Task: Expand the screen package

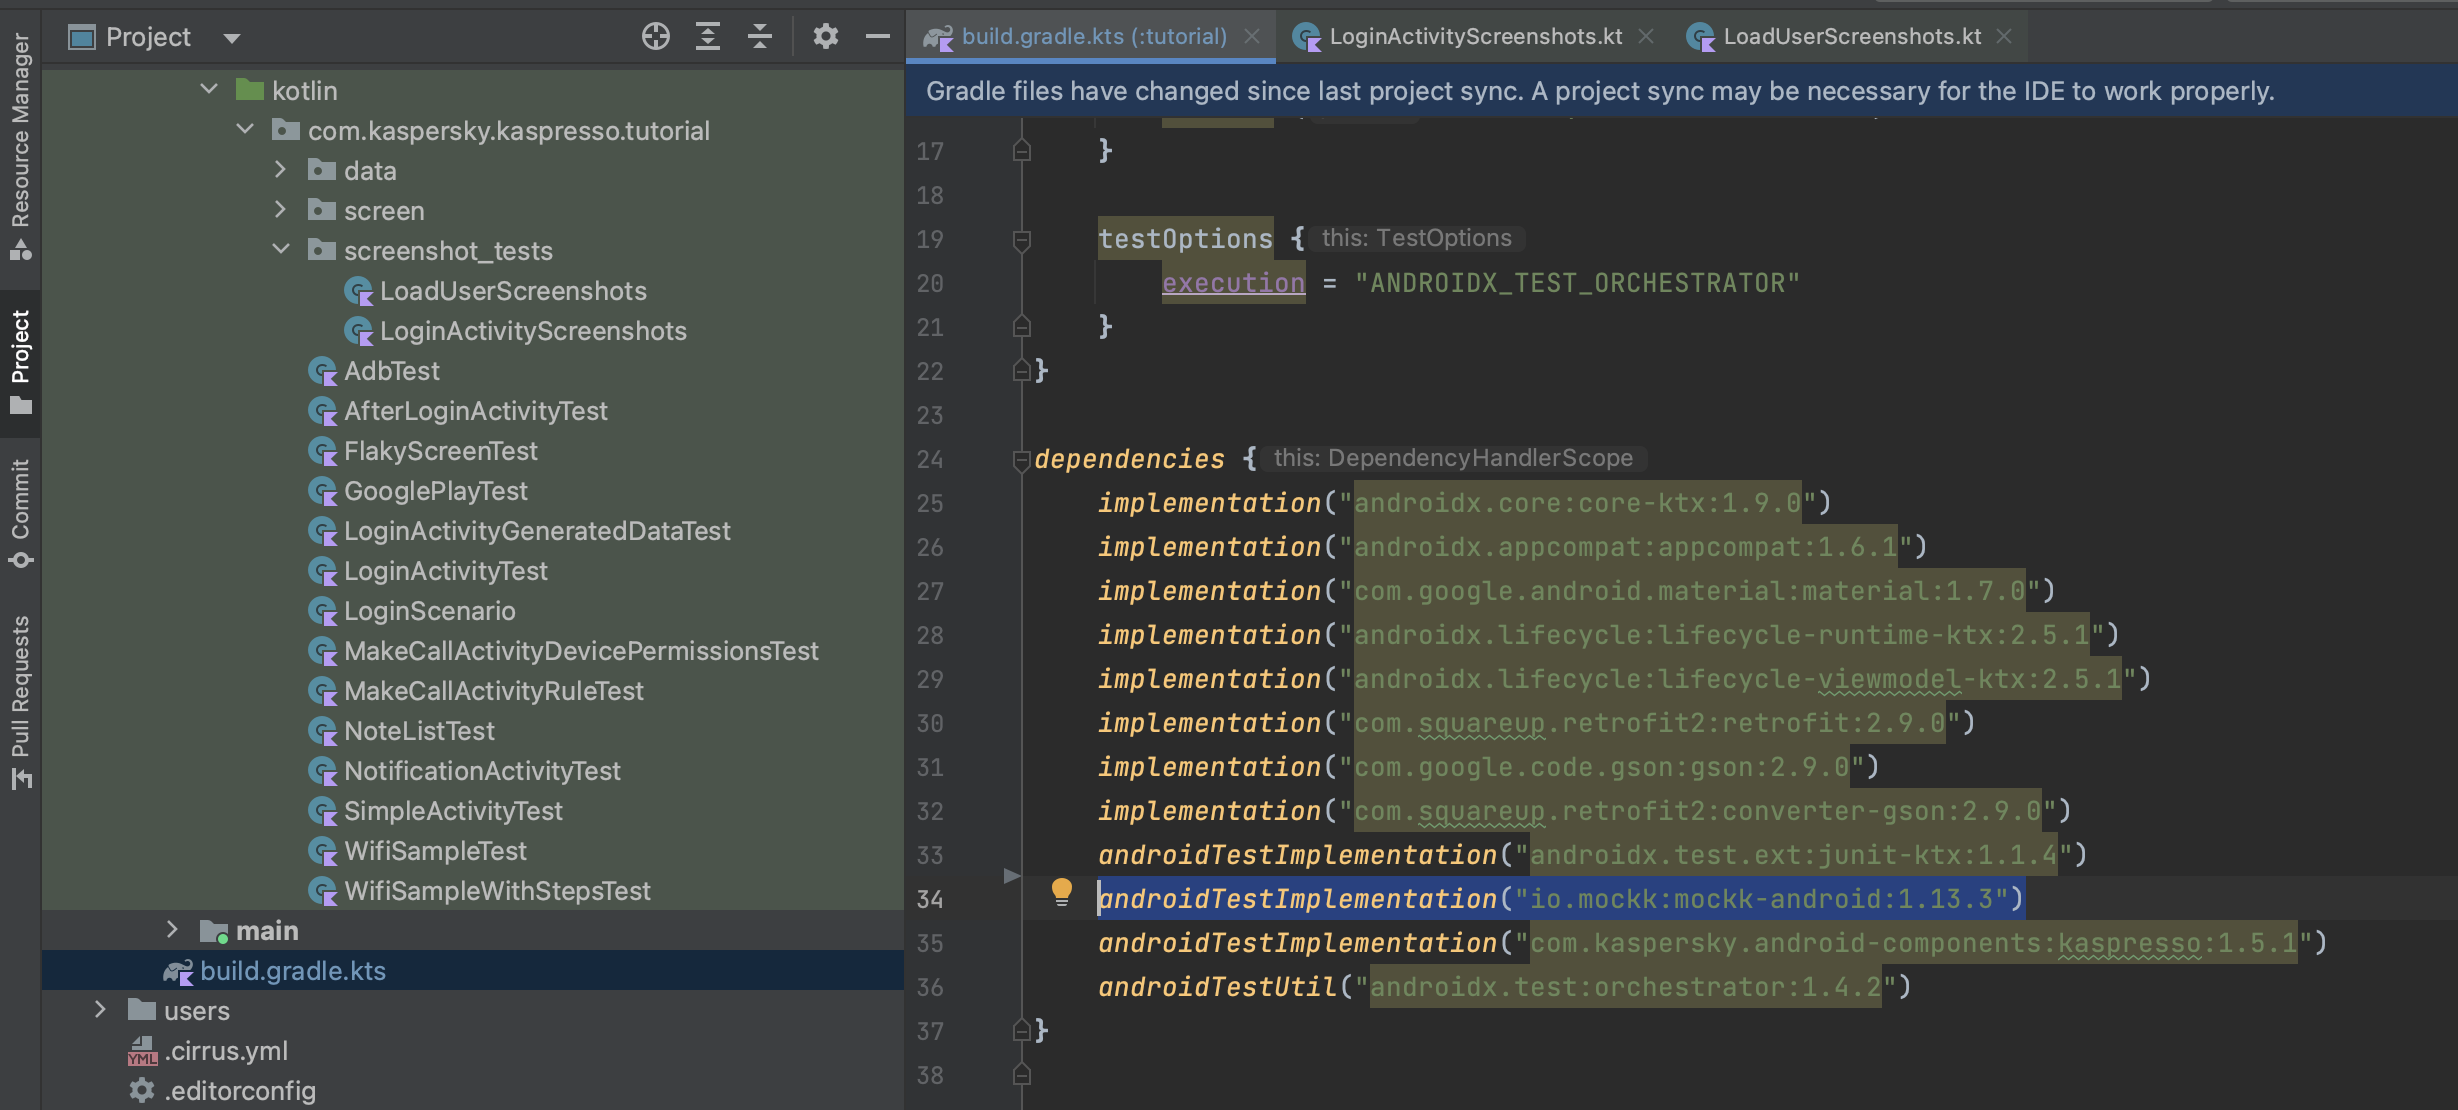Action: pos(281,210)
